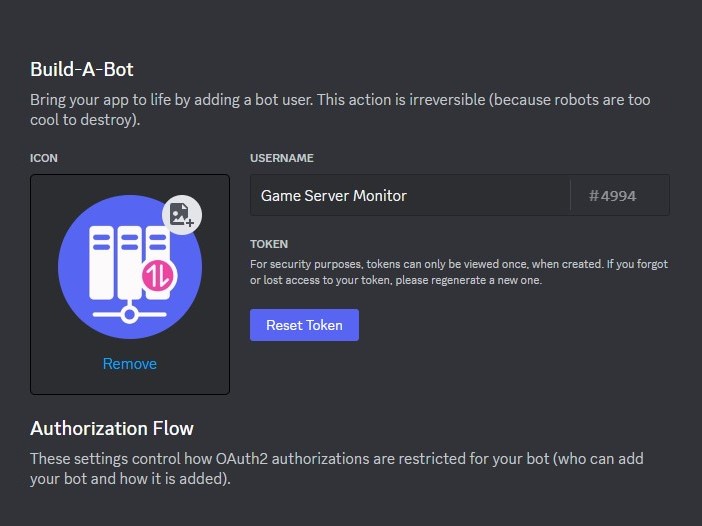Click the ICON section label
The width and height of the screenshot is (702, 526).
point(44,158)
